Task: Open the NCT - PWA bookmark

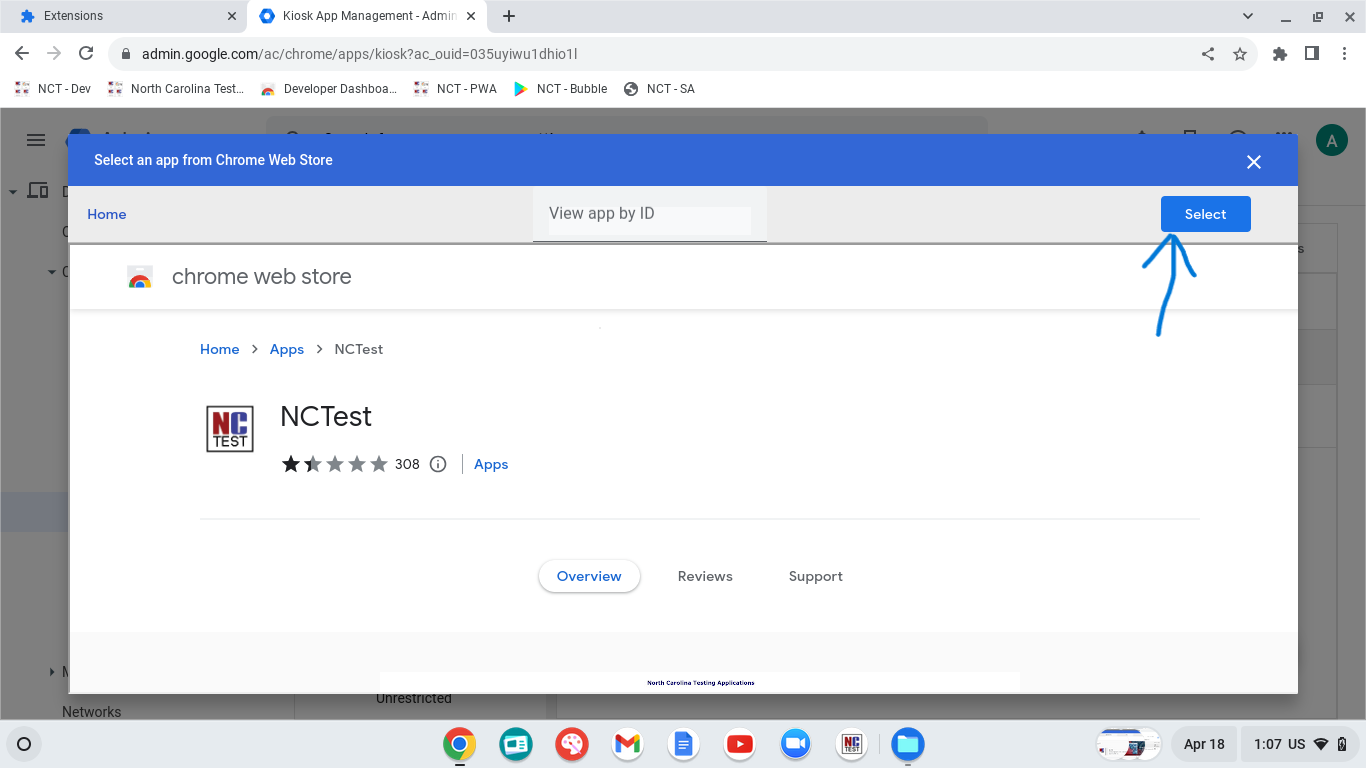Action: click(456, 89)
